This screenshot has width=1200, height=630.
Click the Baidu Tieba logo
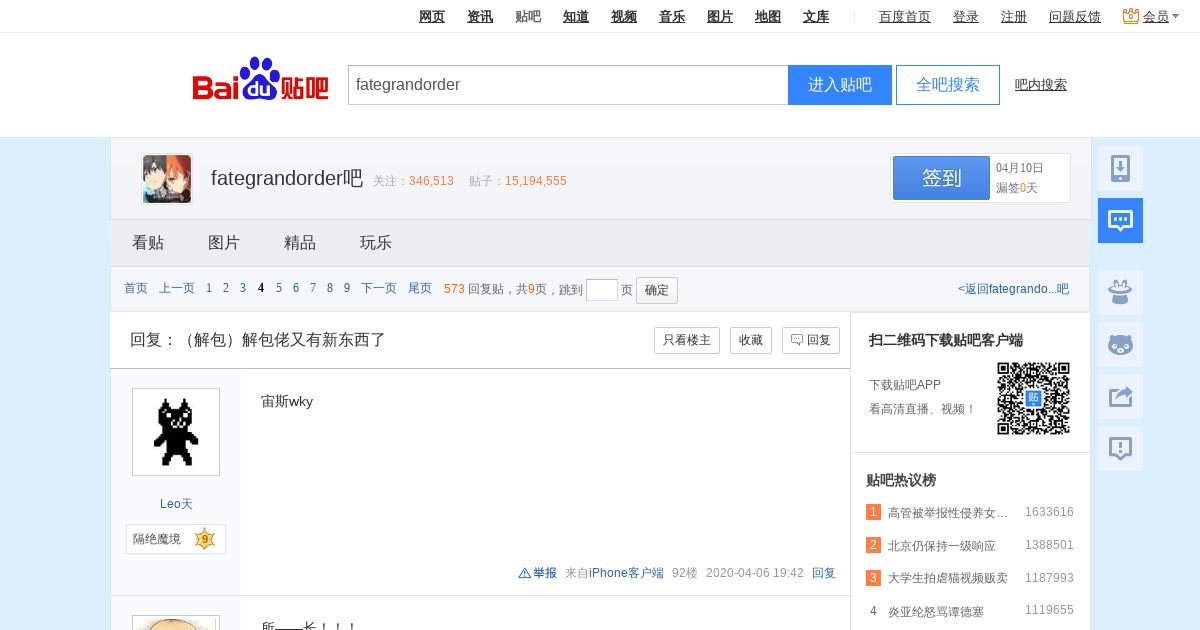[260, 80]
